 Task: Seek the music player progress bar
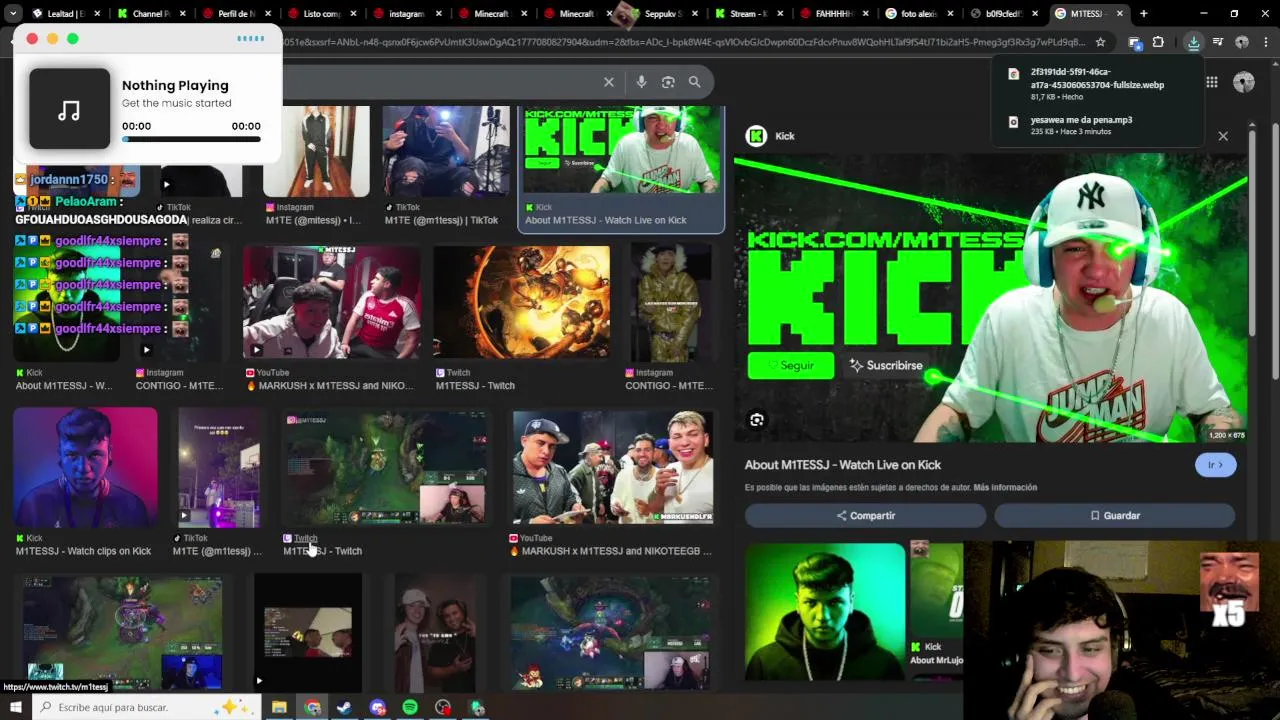tap(191, 139)
